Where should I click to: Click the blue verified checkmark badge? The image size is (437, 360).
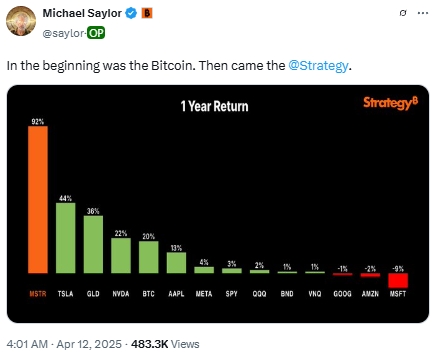tap(131, 13)
